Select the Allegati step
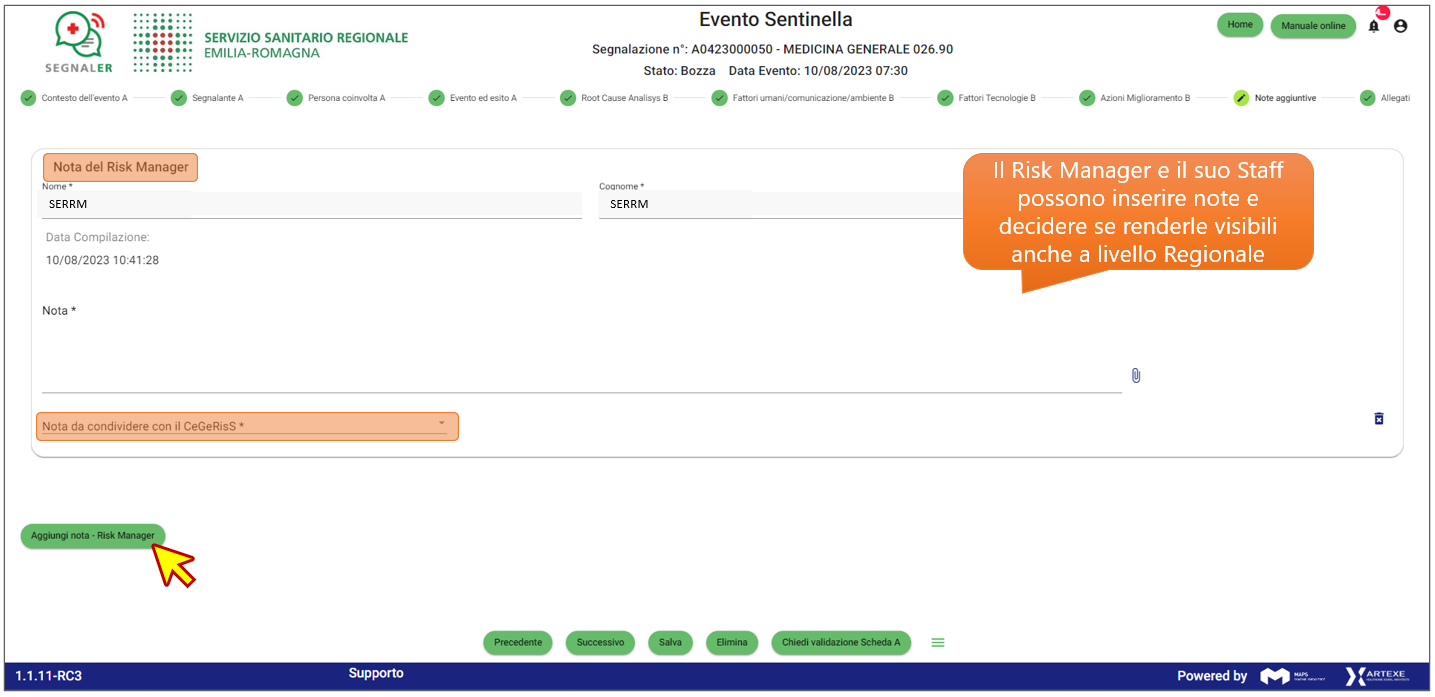 1394,98
